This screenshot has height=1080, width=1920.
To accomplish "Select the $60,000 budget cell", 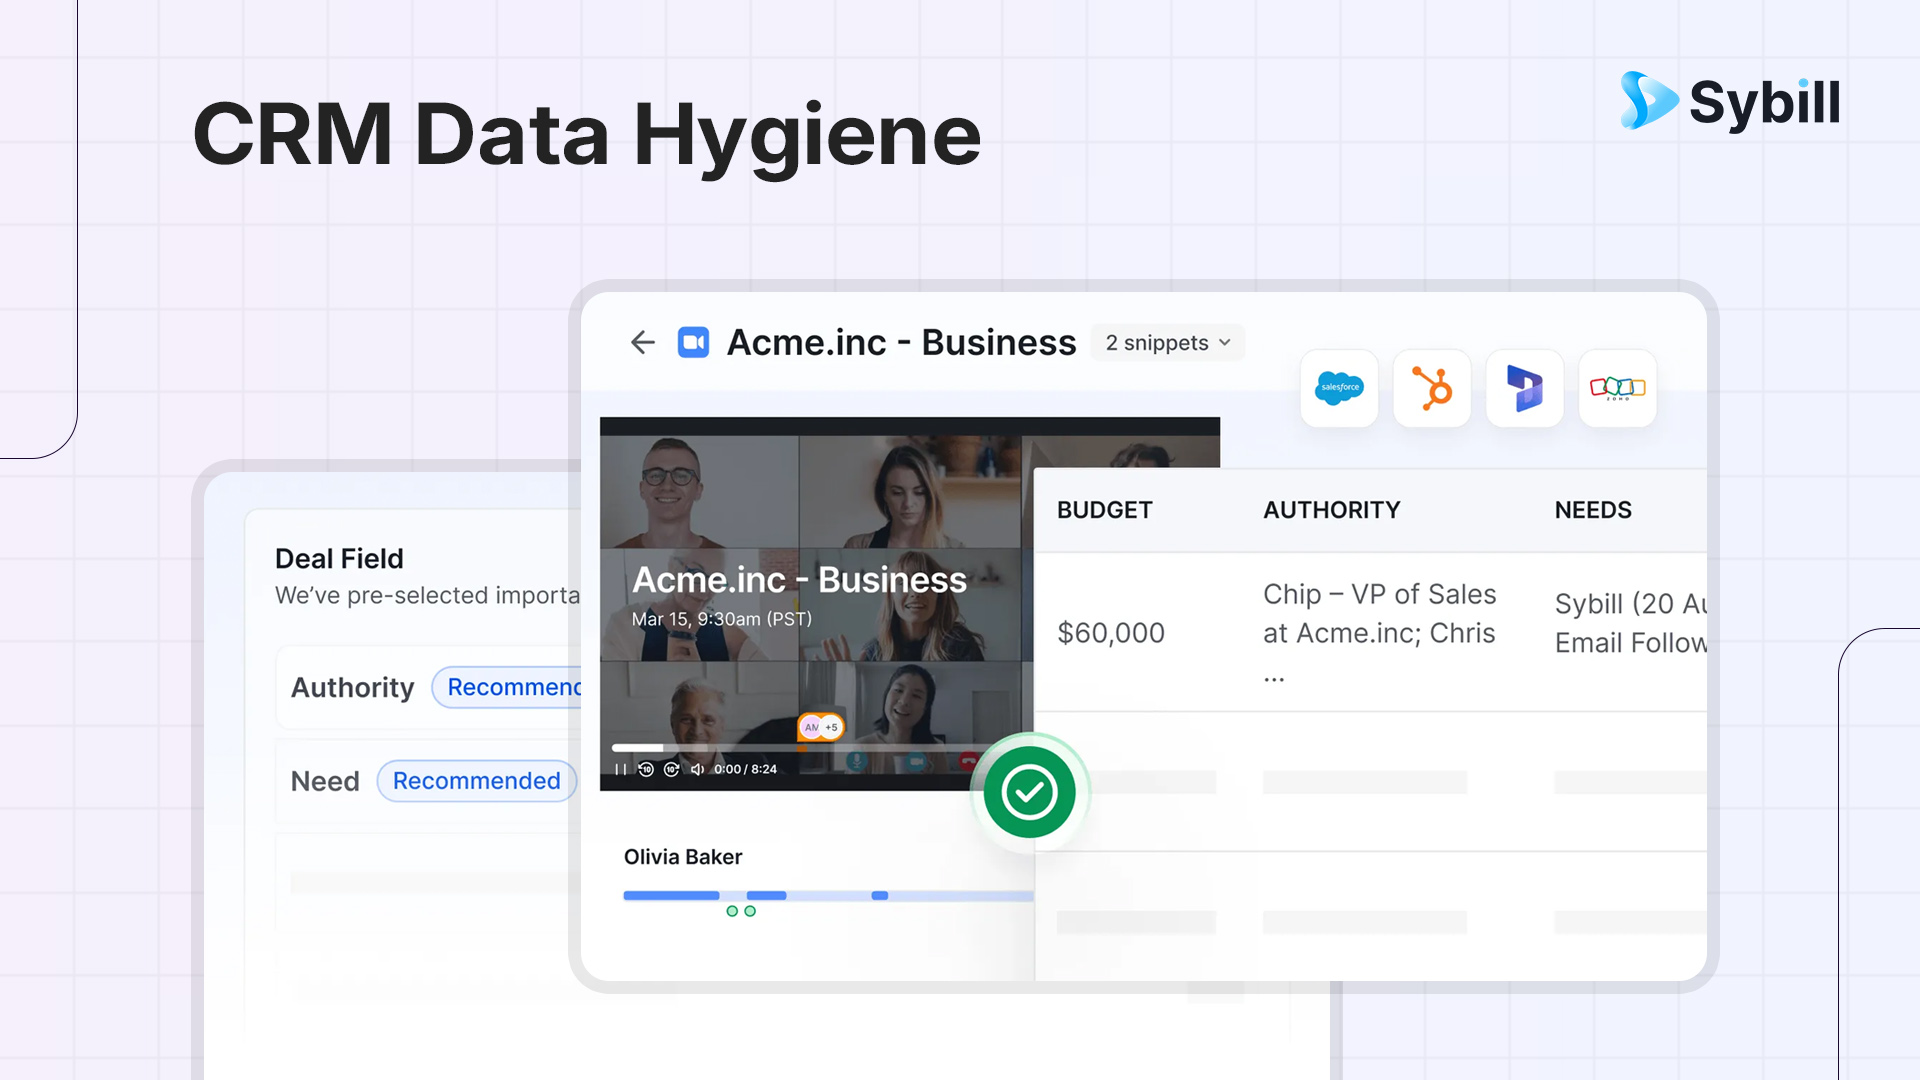I will [x=1111, y=633].
